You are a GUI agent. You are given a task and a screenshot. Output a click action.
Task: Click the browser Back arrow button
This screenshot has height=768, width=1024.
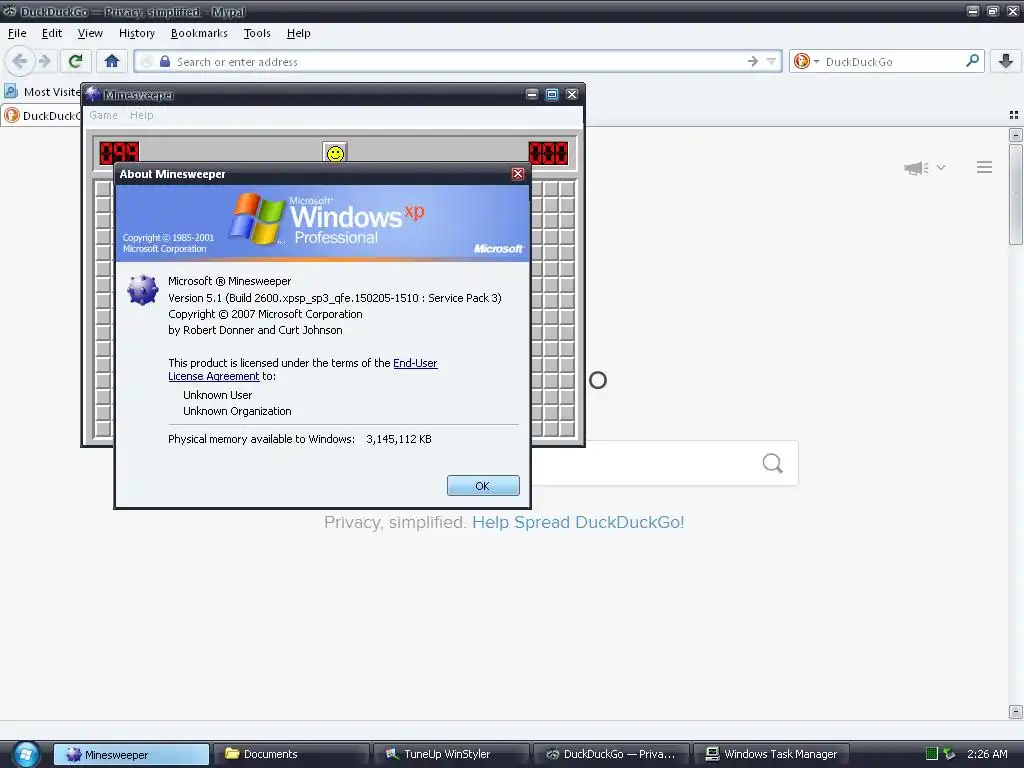click(x=20, y=61)
